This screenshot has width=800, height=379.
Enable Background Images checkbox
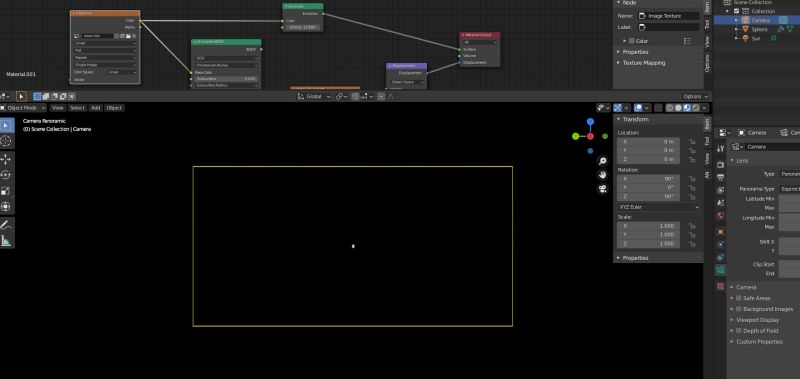(739, 309)
